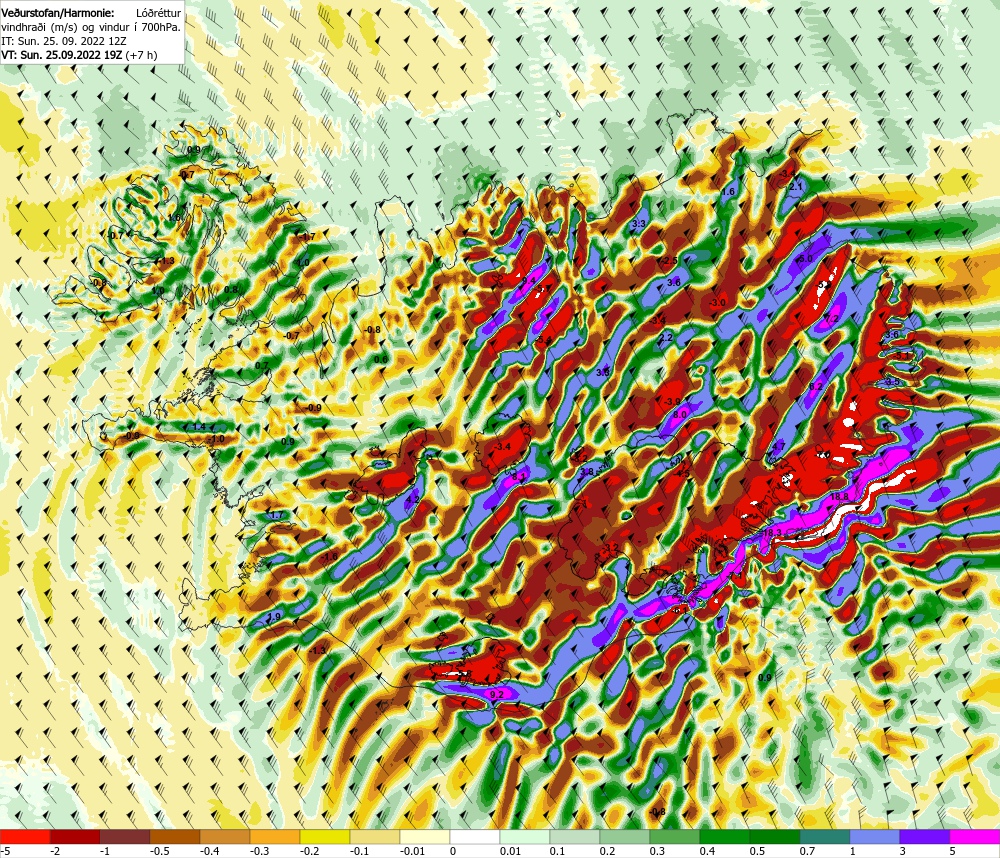Click the "vindhraði (m/s) og vindur í 700hPa." line
This screenshot has width=1000, height=858.
click(91, 27)
